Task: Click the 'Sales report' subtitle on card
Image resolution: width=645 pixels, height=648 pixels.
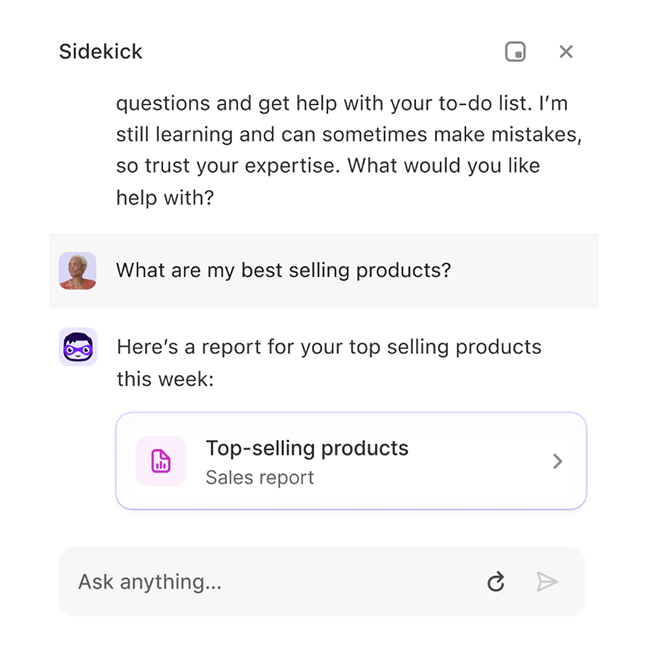Action: coord(260,477)
